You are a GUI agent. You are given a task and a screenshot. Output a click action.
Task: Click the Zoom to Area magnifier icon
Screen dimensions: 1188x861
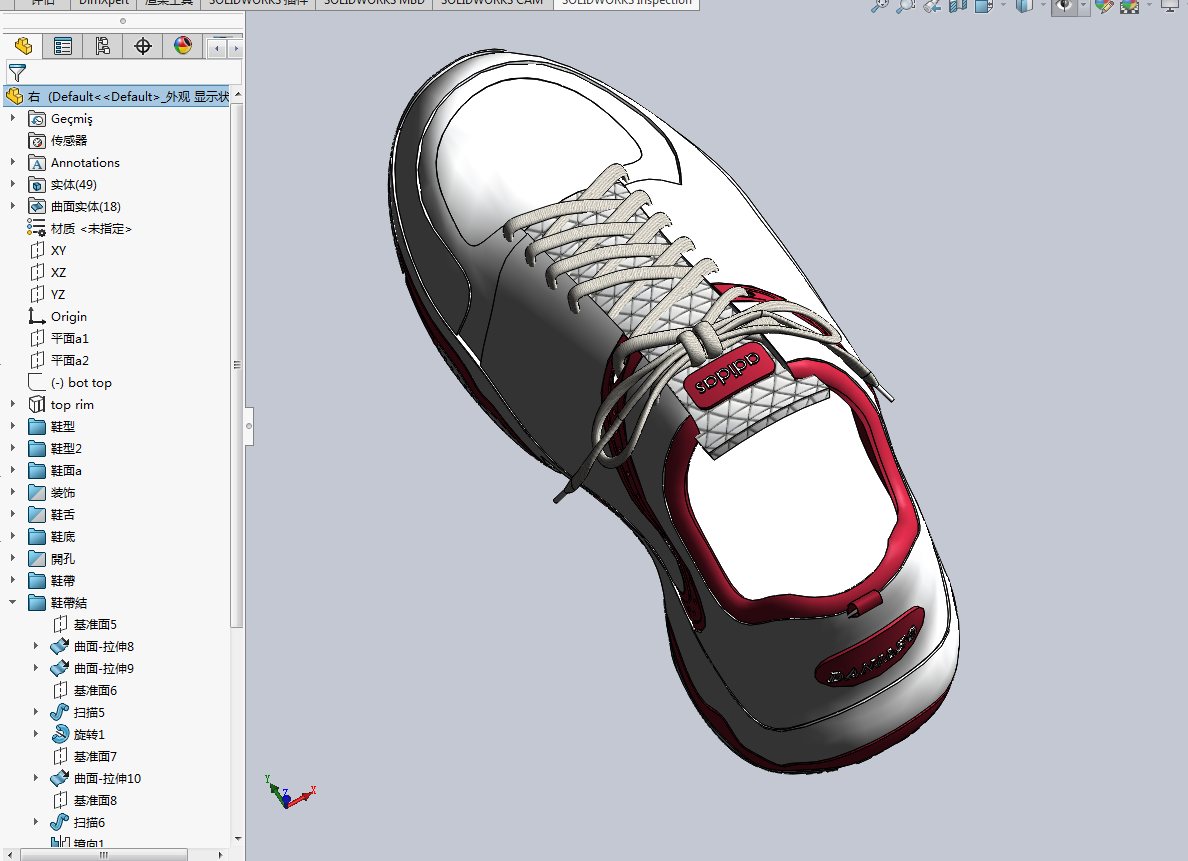tap(905, 5)
